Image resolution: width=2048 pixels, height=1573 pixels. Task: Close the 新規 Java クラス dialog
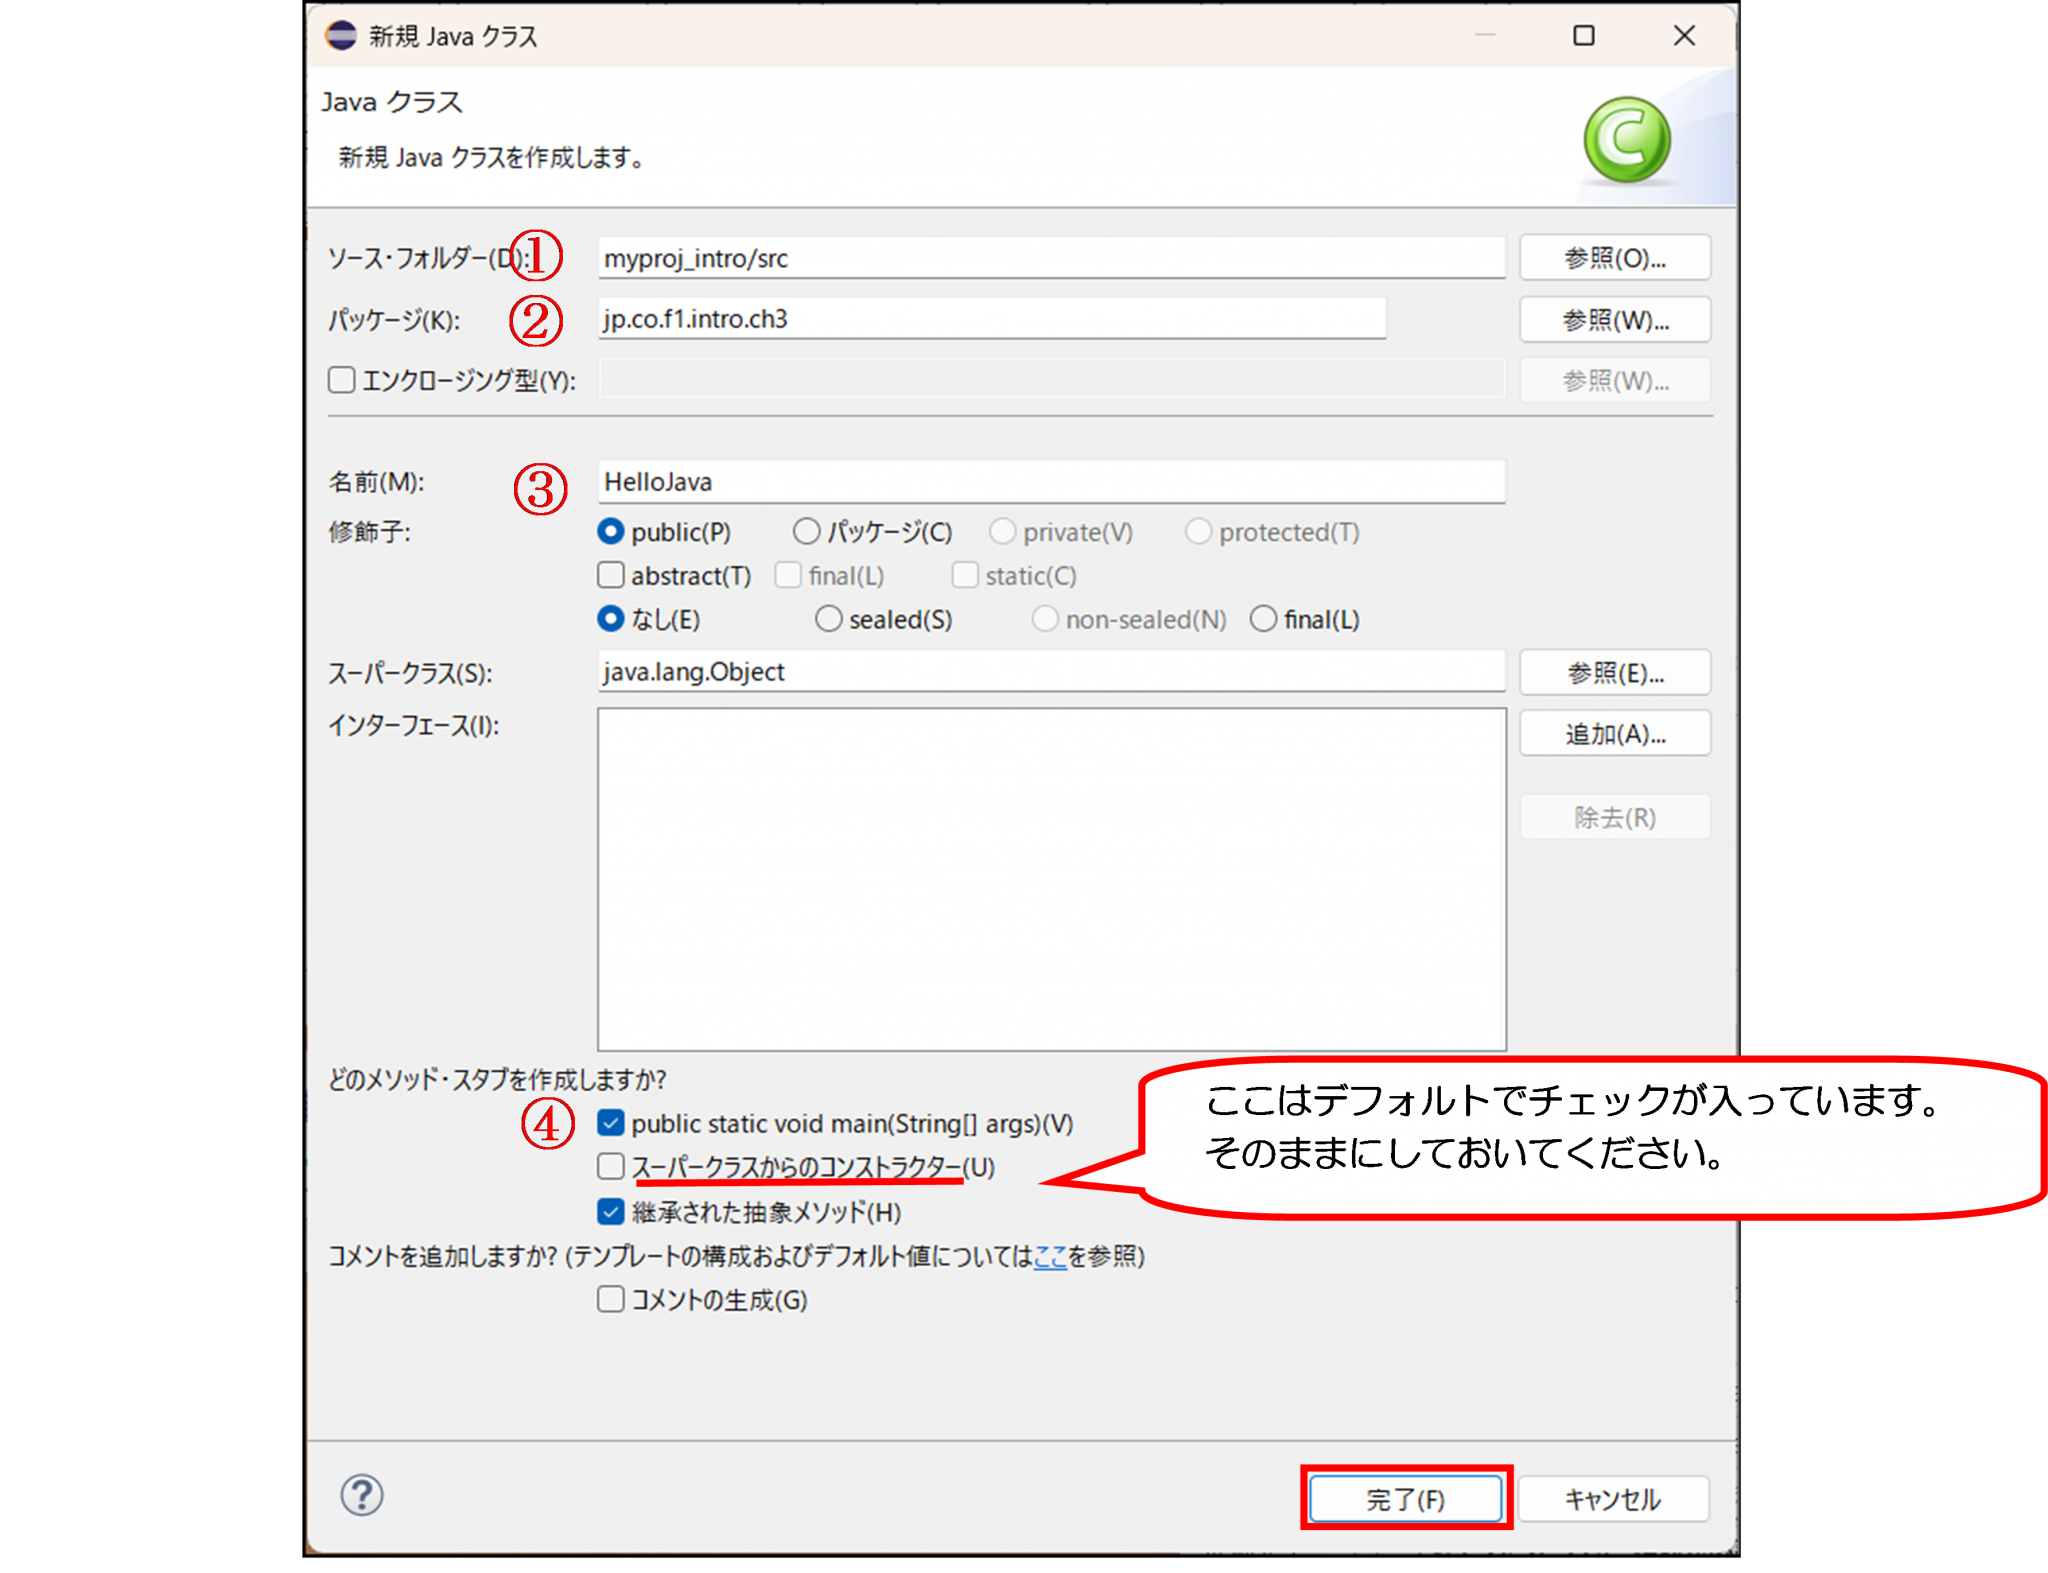point(1684,36)
